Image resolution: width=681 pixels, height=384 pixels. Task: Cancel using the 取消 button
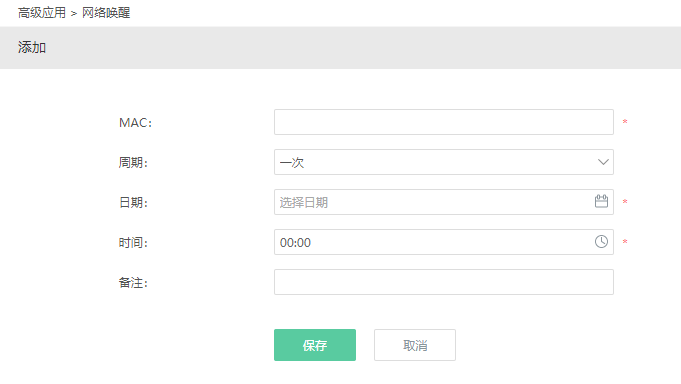(415, 345)
